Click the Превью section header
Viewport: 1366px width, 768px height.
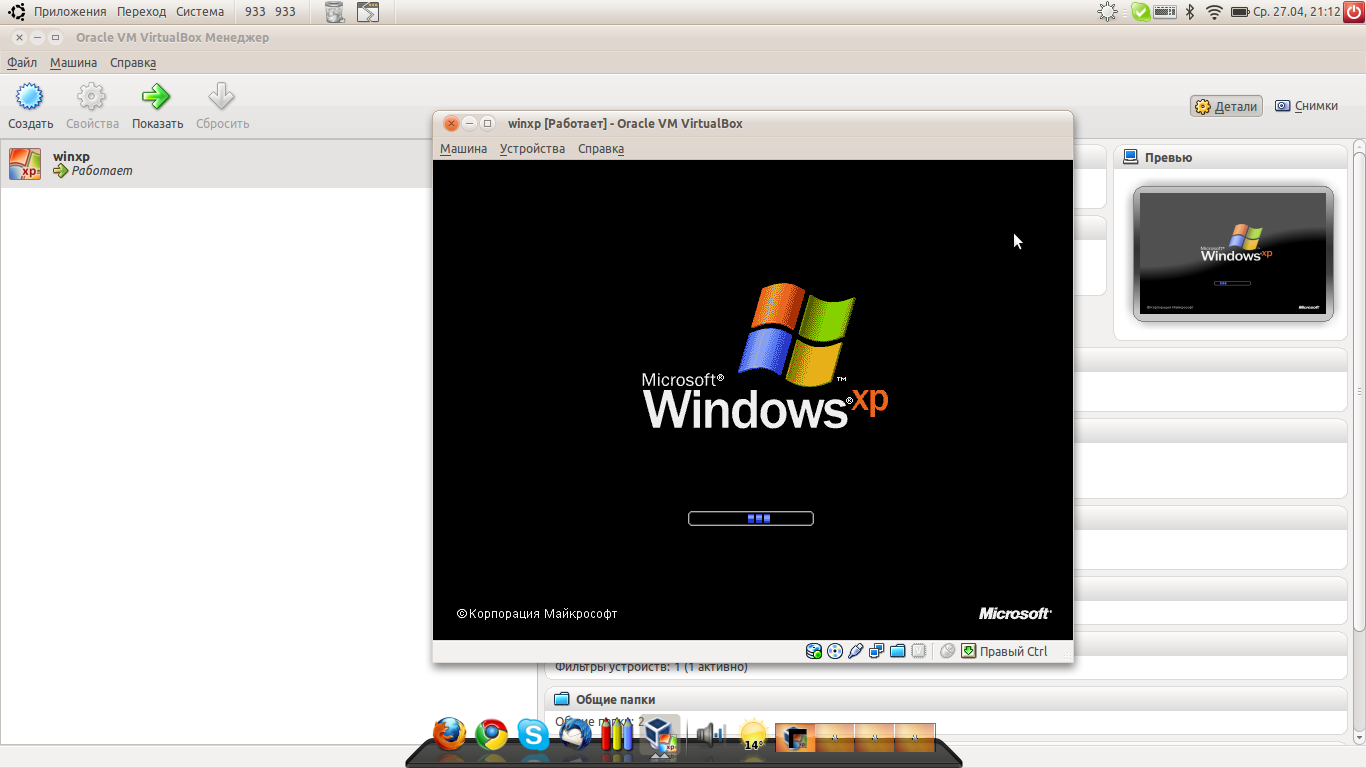click(x=1230, y=157)
